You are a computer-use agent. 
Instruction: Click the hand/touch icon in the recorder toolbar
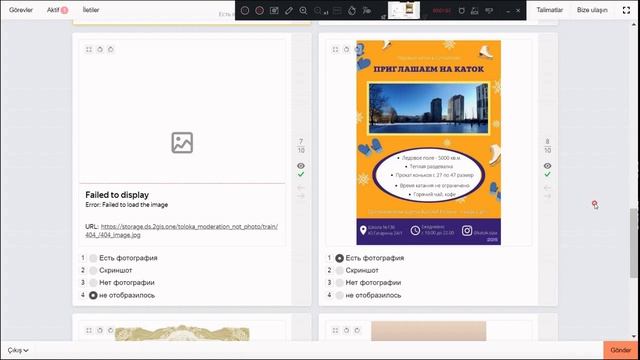pyautogui.click(x=352, y=11)
